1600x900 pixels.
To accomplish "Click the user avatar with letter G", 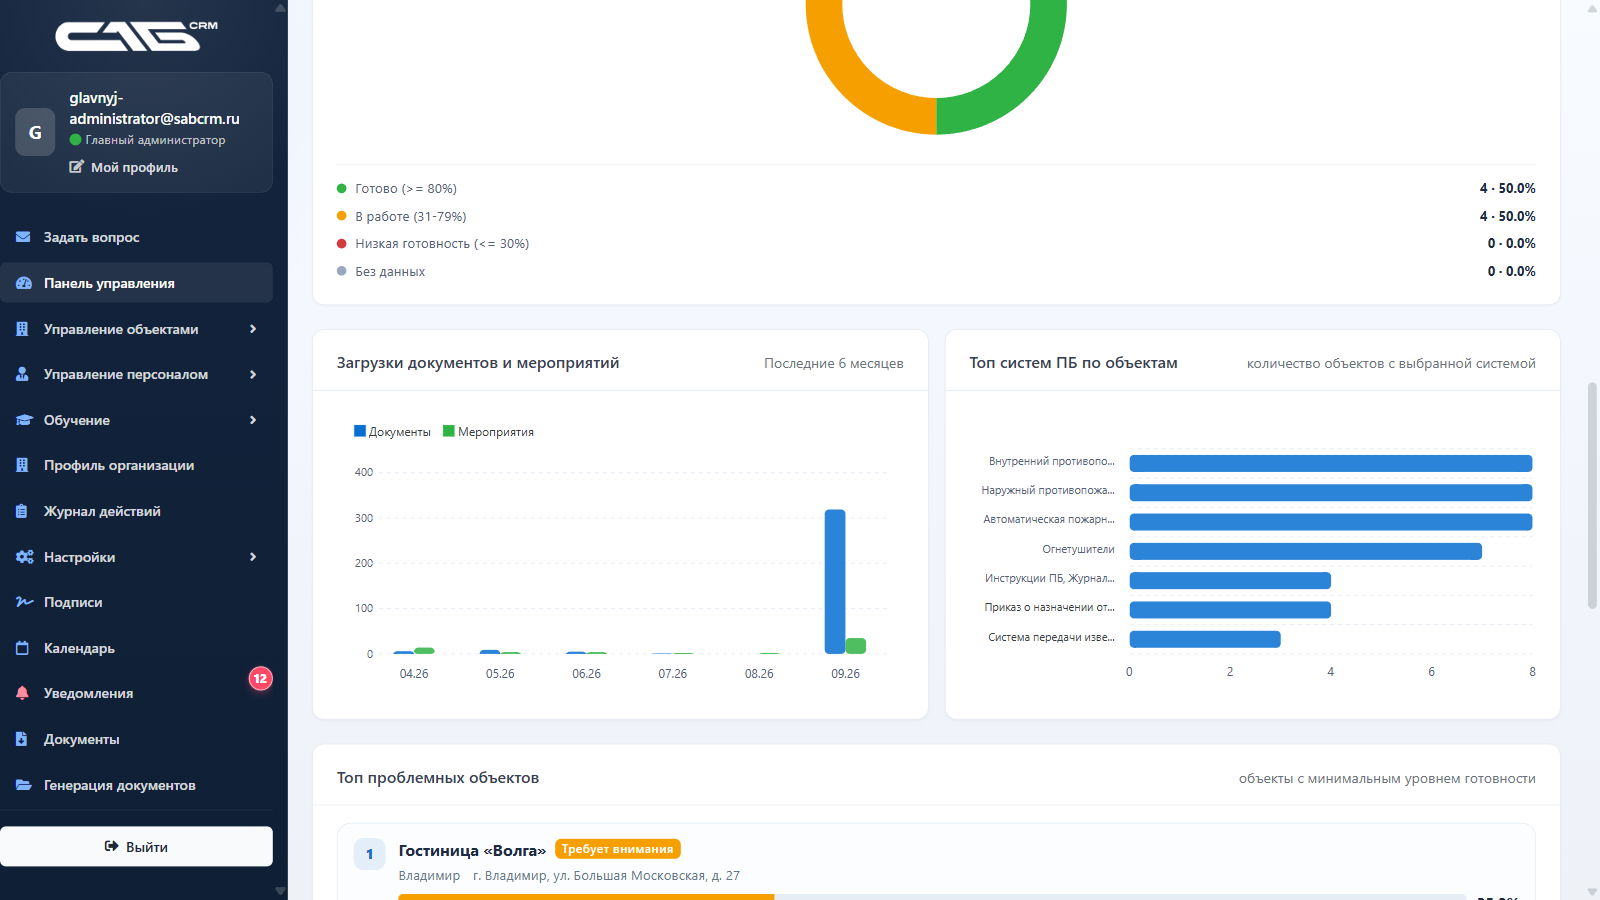I will point(35,132).
